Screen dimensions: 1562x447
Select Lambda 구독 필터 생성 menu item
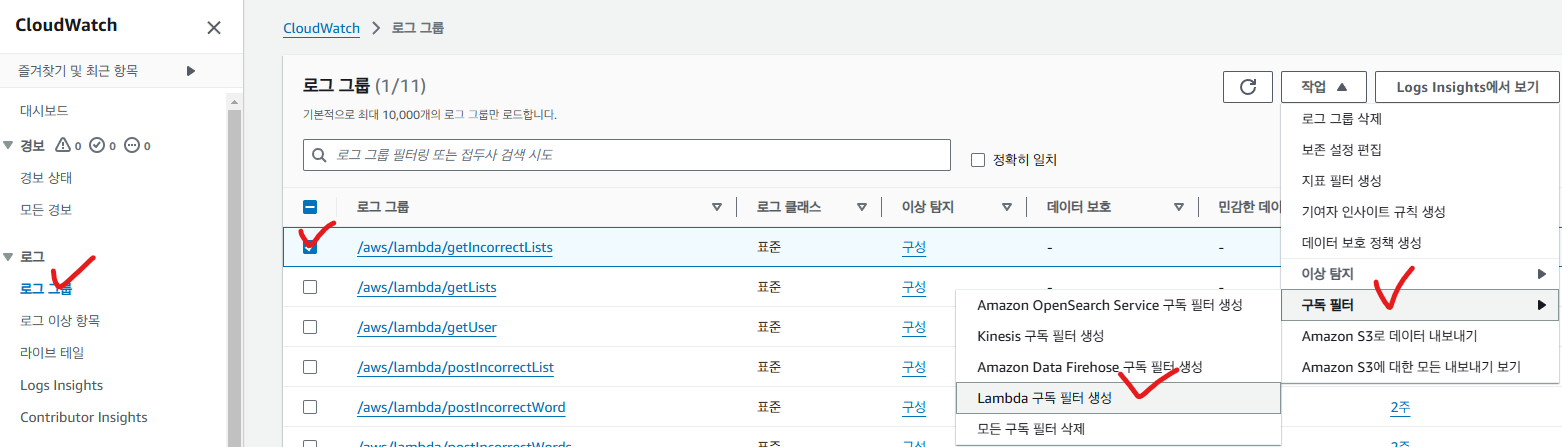pyautogui.click(x=1044, y=397)
